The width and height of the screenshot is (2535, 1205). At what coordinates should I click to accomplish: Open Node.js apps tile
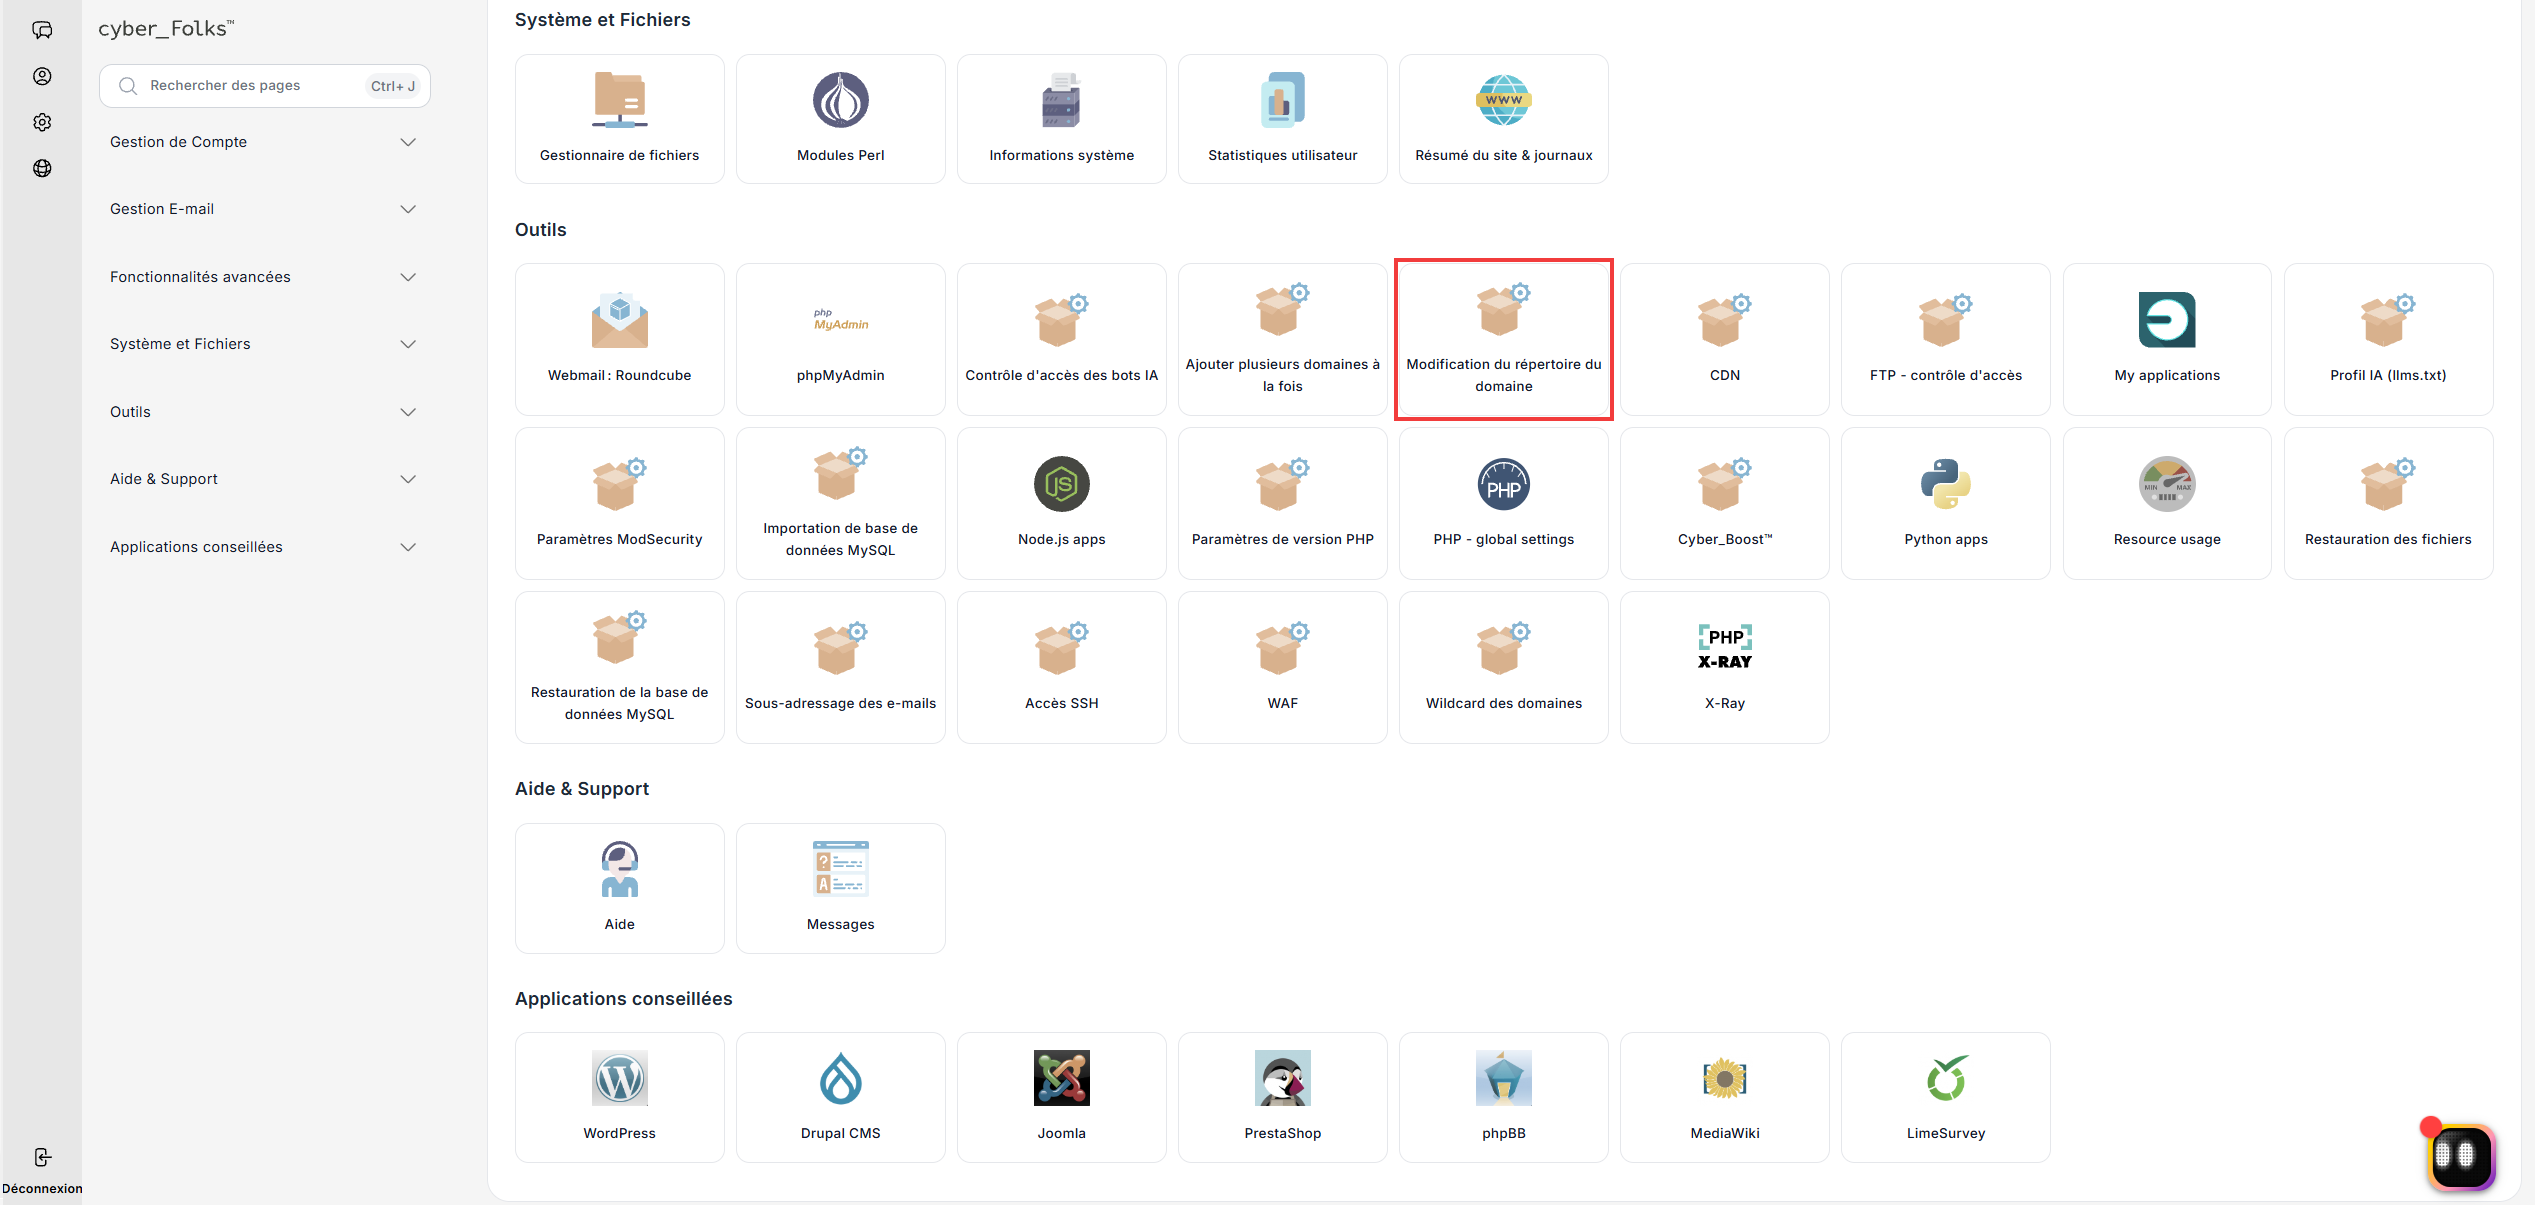pos(1061,503)
